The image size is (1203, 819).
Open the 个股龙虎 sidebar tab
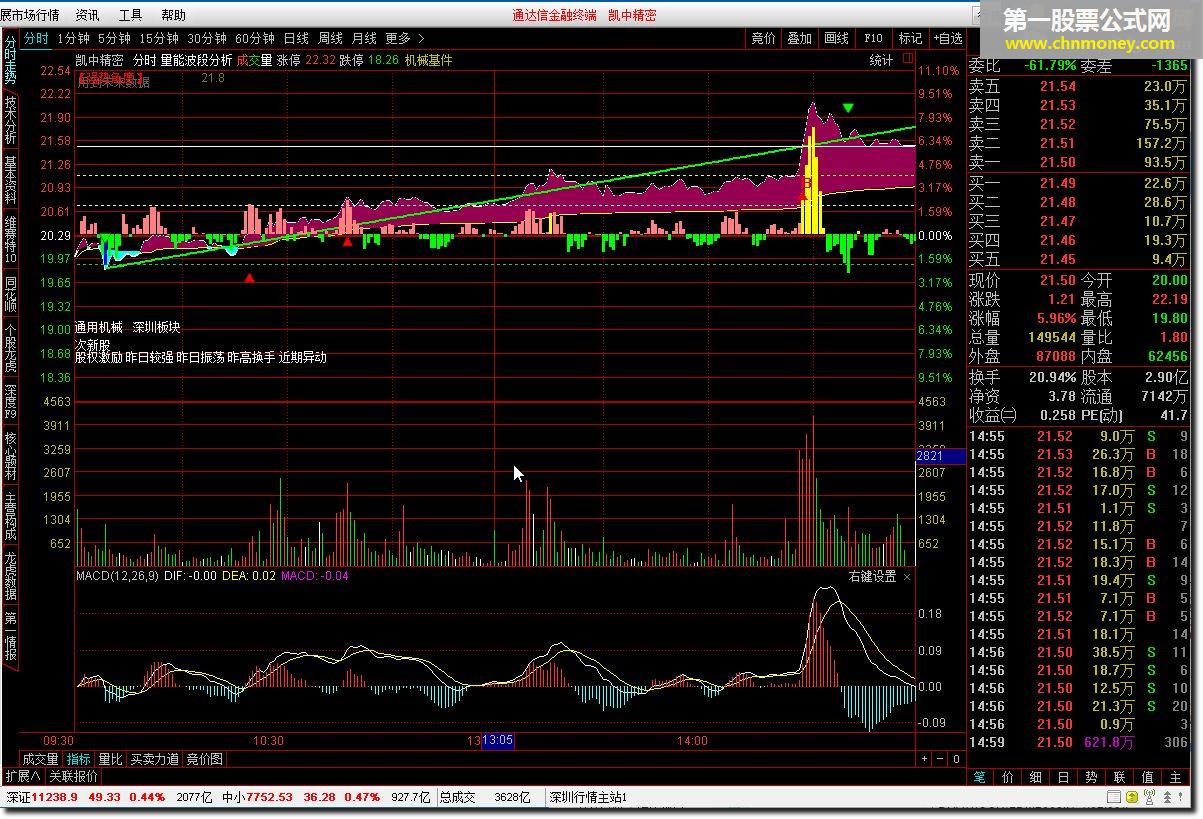click(x=10, y=349)
